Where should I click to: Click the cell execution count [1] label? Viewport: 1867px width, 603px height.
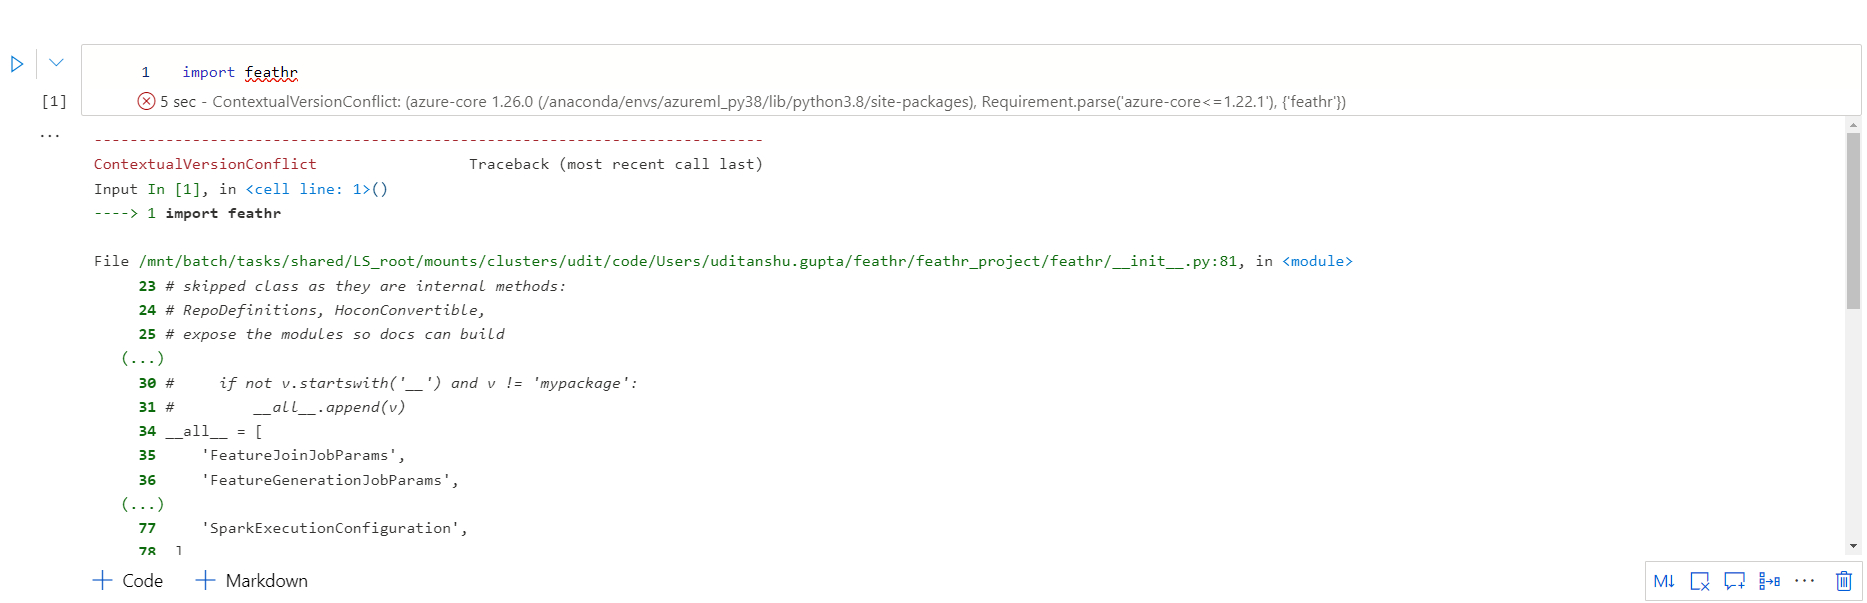coord(53,101)
